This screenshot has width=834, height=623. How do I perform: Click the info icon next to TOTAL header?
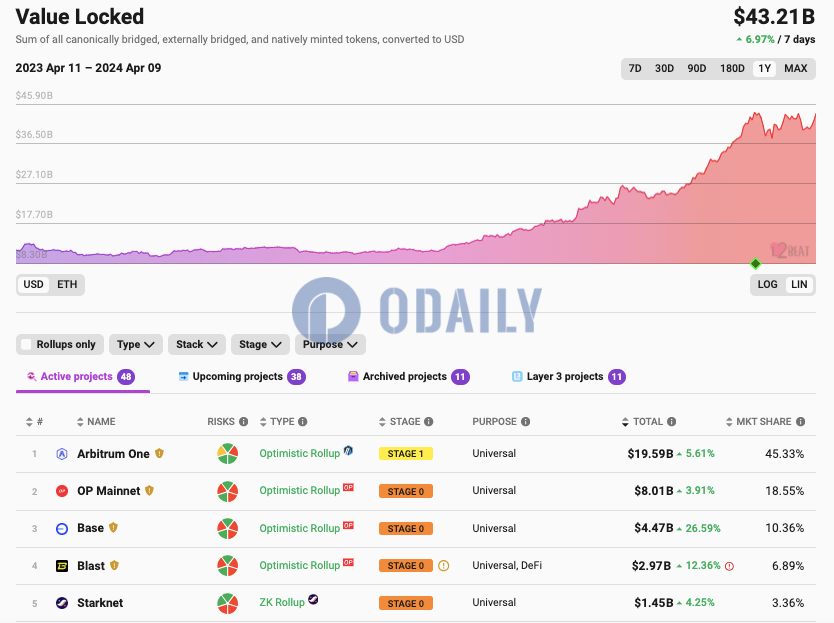coord(672,422)
